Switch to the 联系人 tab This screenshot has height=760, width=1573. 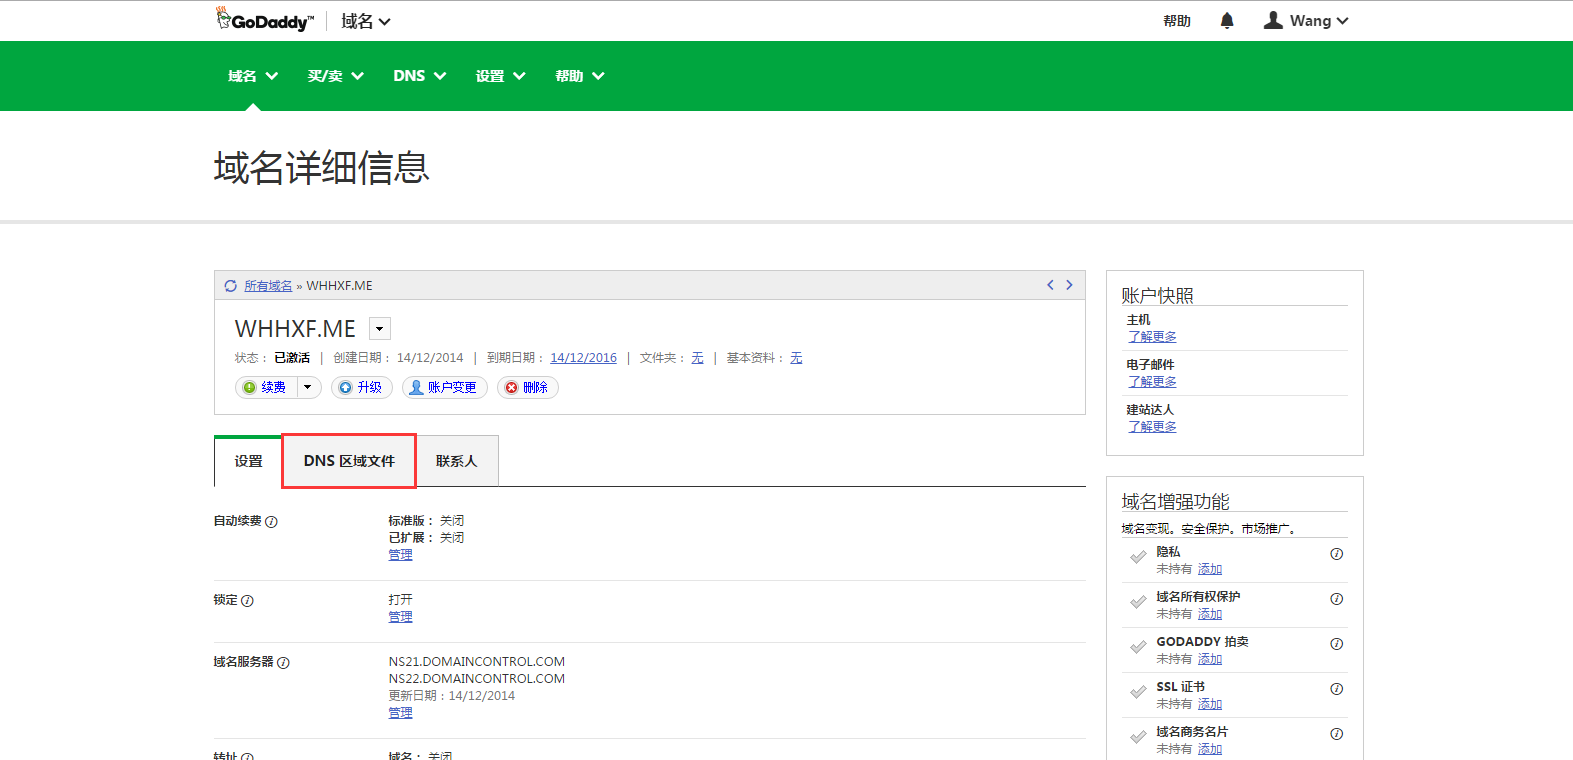tap(457, 461)
